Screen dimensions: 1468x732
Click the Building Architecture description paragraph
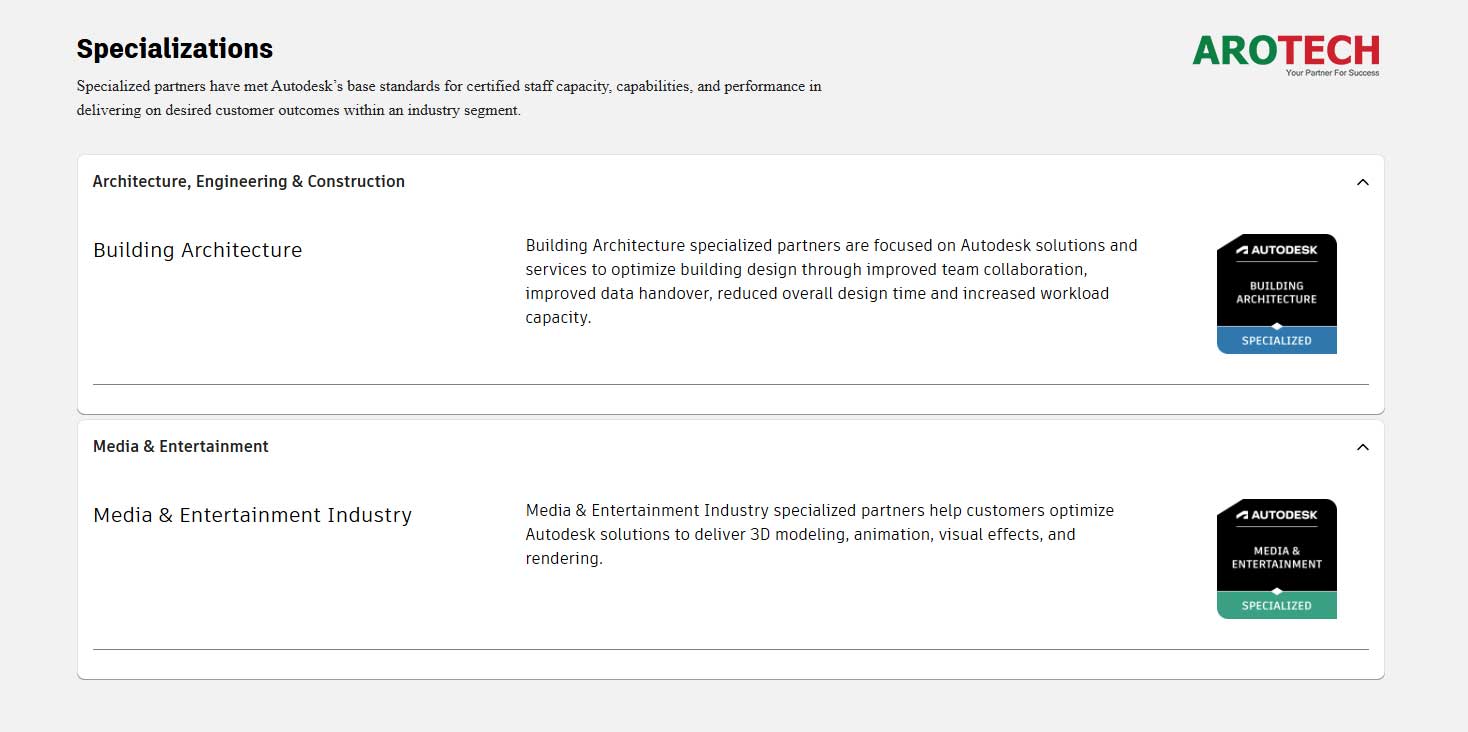pyautogui.click(x=831, y=281)
